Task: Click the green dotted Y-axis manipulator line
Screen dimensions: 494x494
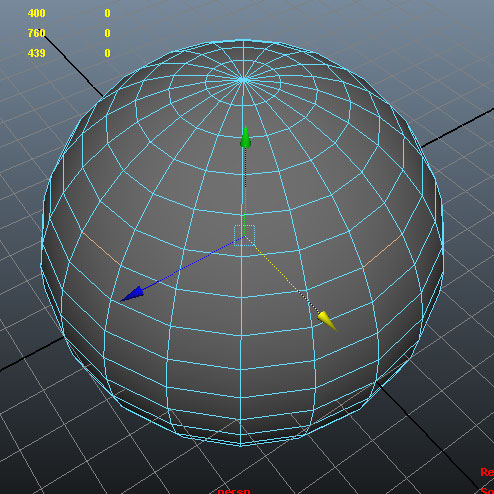Action: [245, 187]
